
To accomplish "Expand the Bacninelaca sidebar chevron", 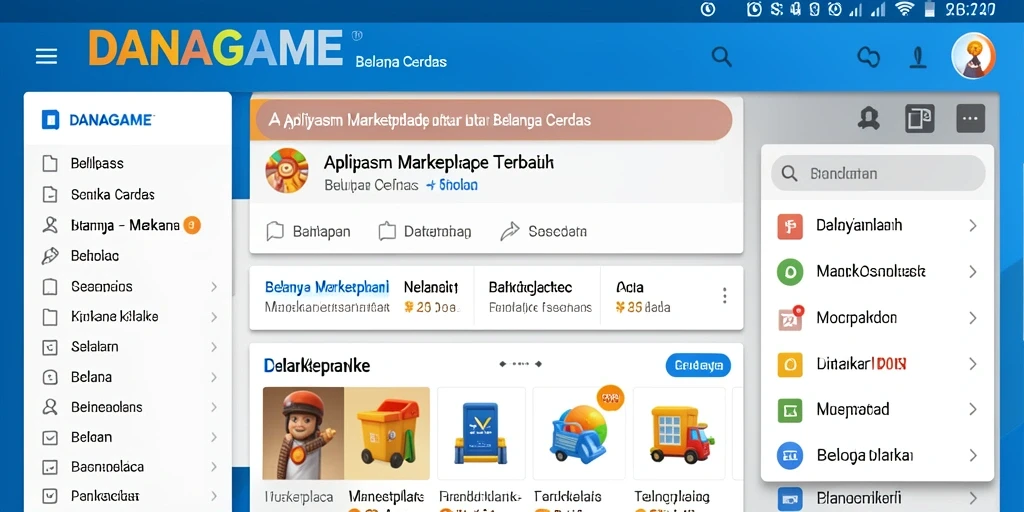I will (214, 467).
